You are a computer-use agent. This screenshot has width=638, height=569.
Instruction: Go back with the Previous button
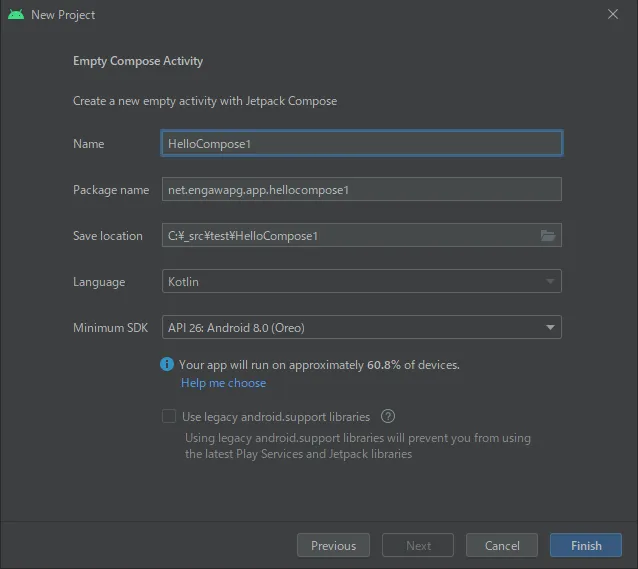pyautogui.click(x=333, y=545)
